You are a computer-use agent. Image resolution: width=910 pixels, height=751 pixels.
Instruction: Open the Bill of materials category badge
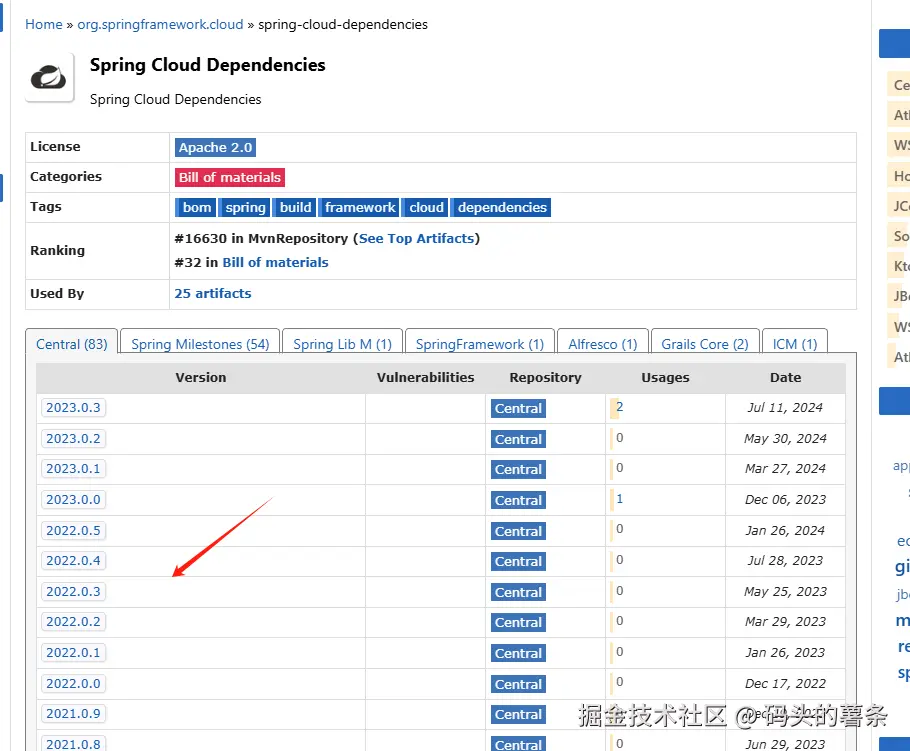pyautogui.click(x=230, y=178)
